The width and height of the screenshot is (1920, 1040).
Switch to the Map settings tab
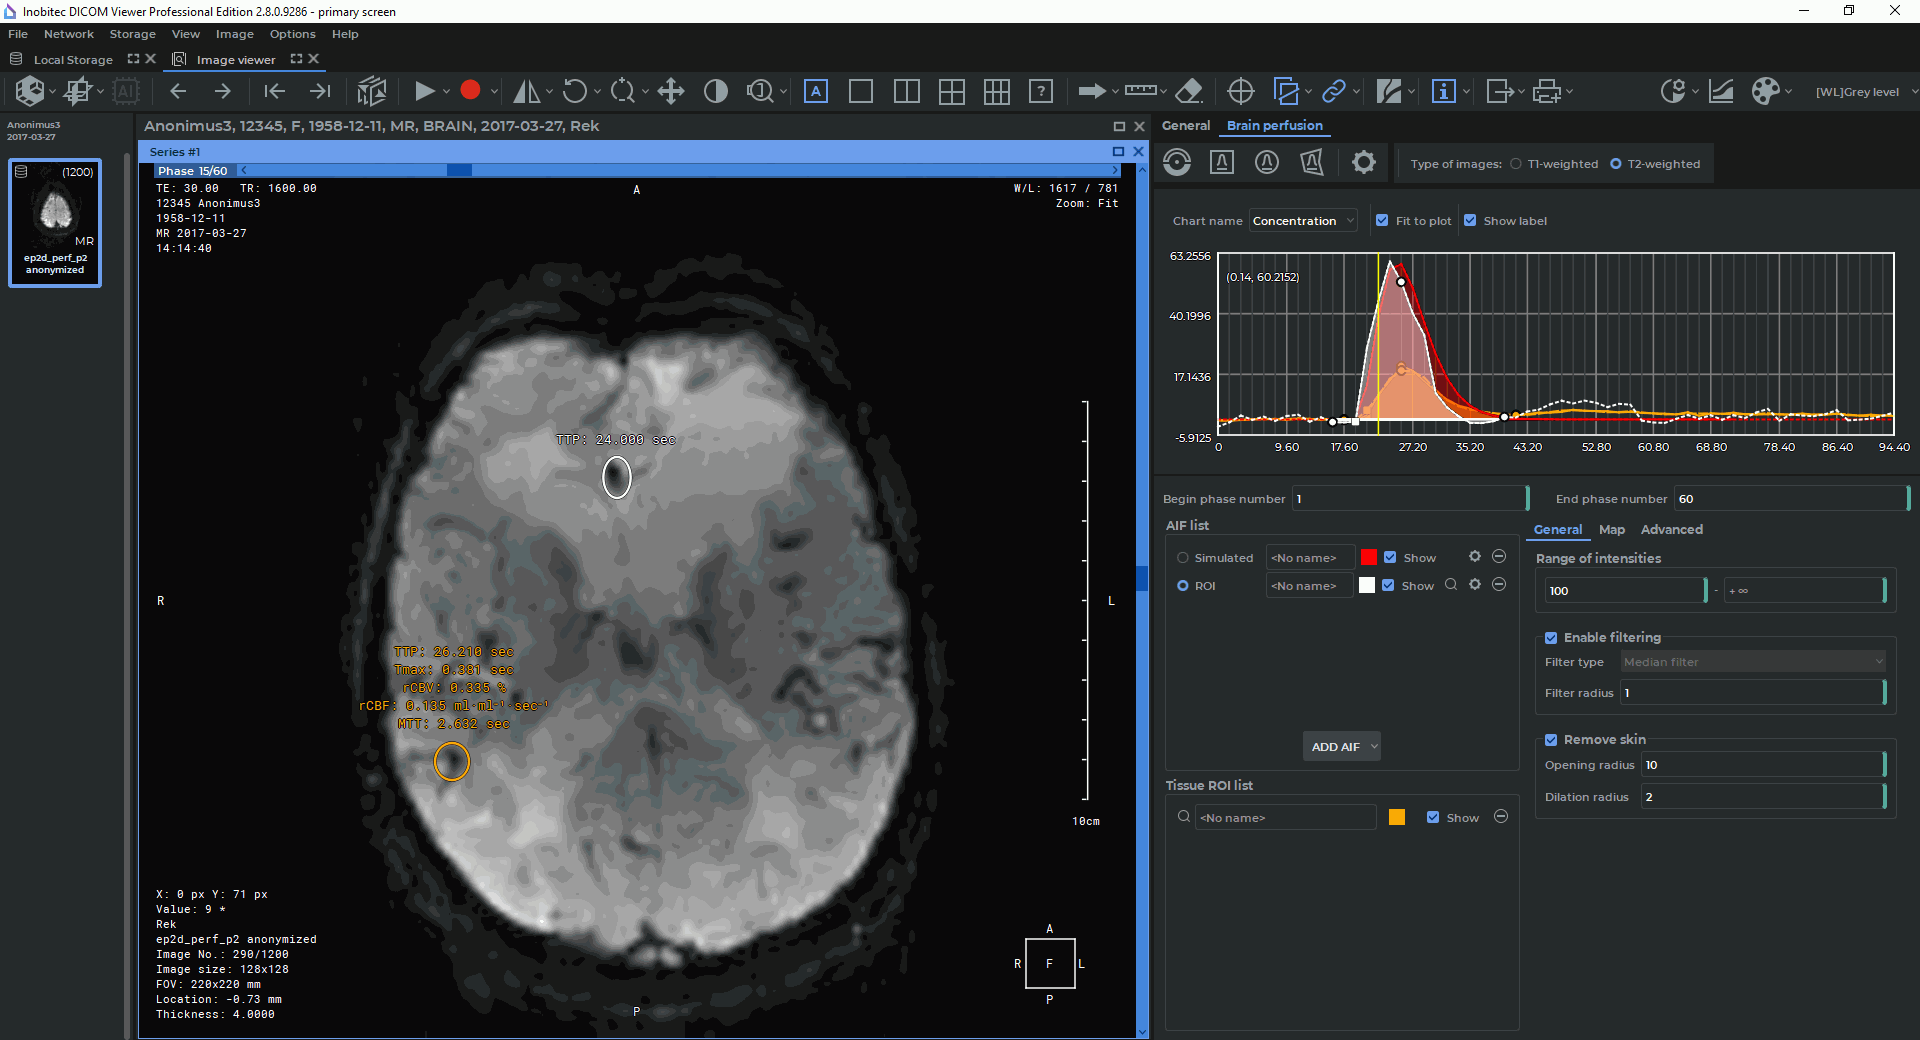pyautogui.click(x=1611, y=530)
